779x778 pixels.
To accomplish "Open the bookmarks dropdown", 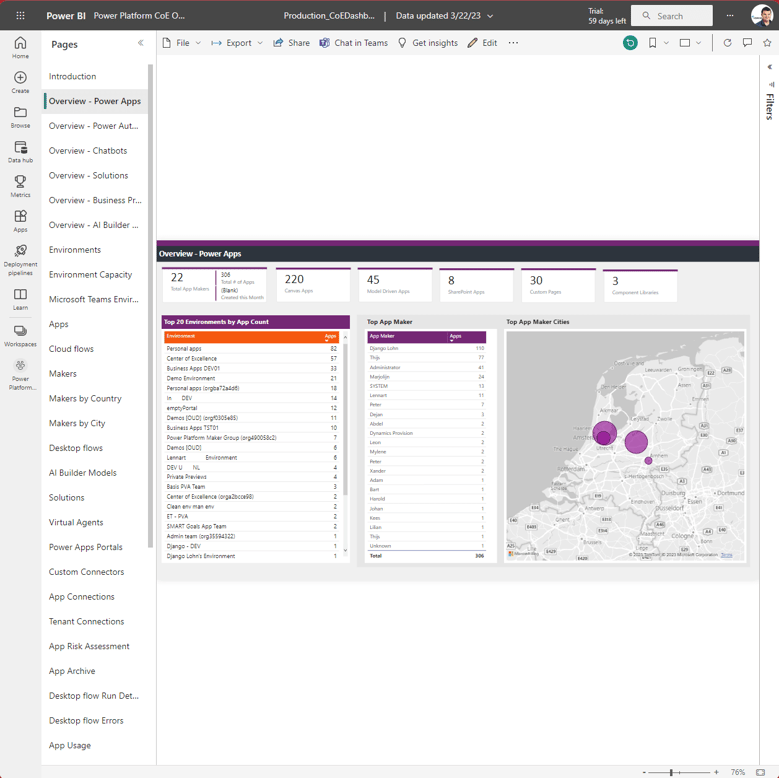I will pos(657,43).
